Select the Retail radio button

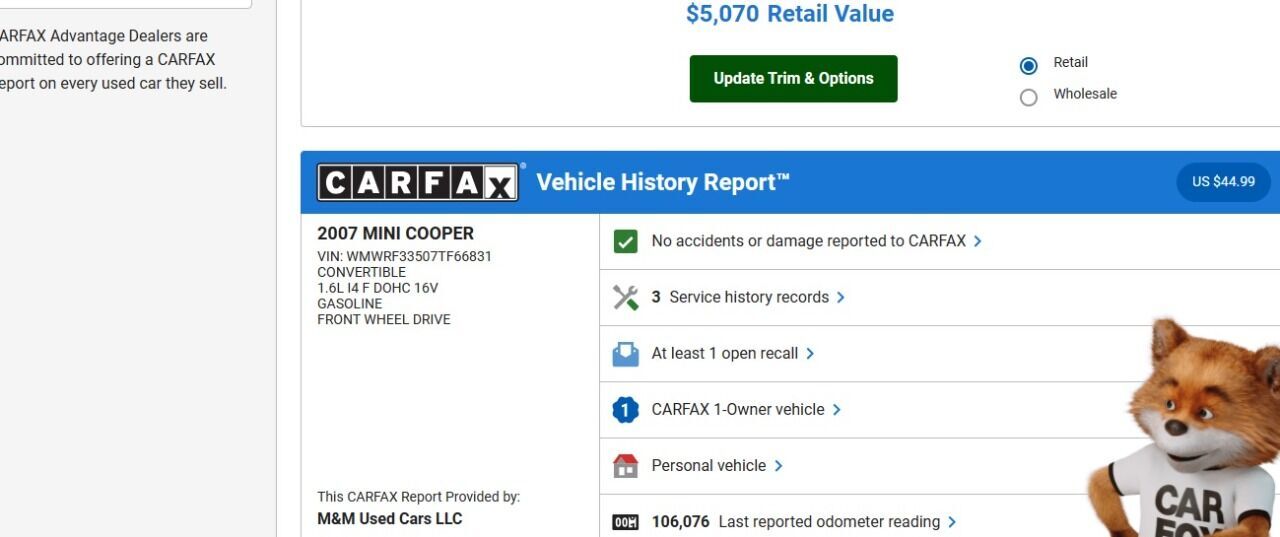click(x=1028, y=66)
